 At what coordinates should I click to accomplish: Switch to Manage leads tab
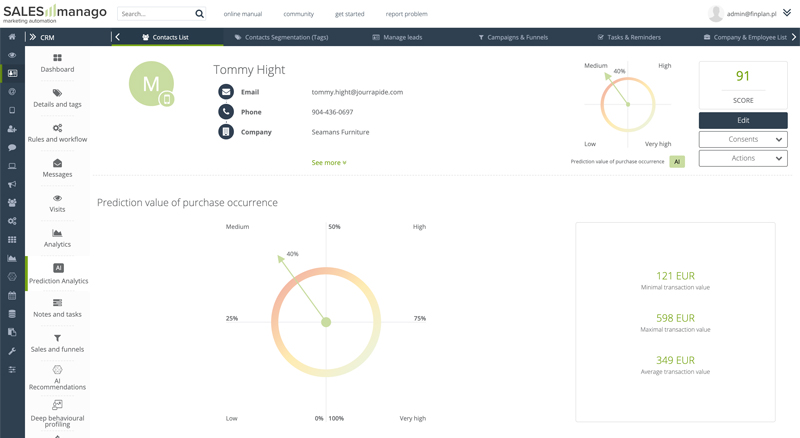click(x=397, y=37)
